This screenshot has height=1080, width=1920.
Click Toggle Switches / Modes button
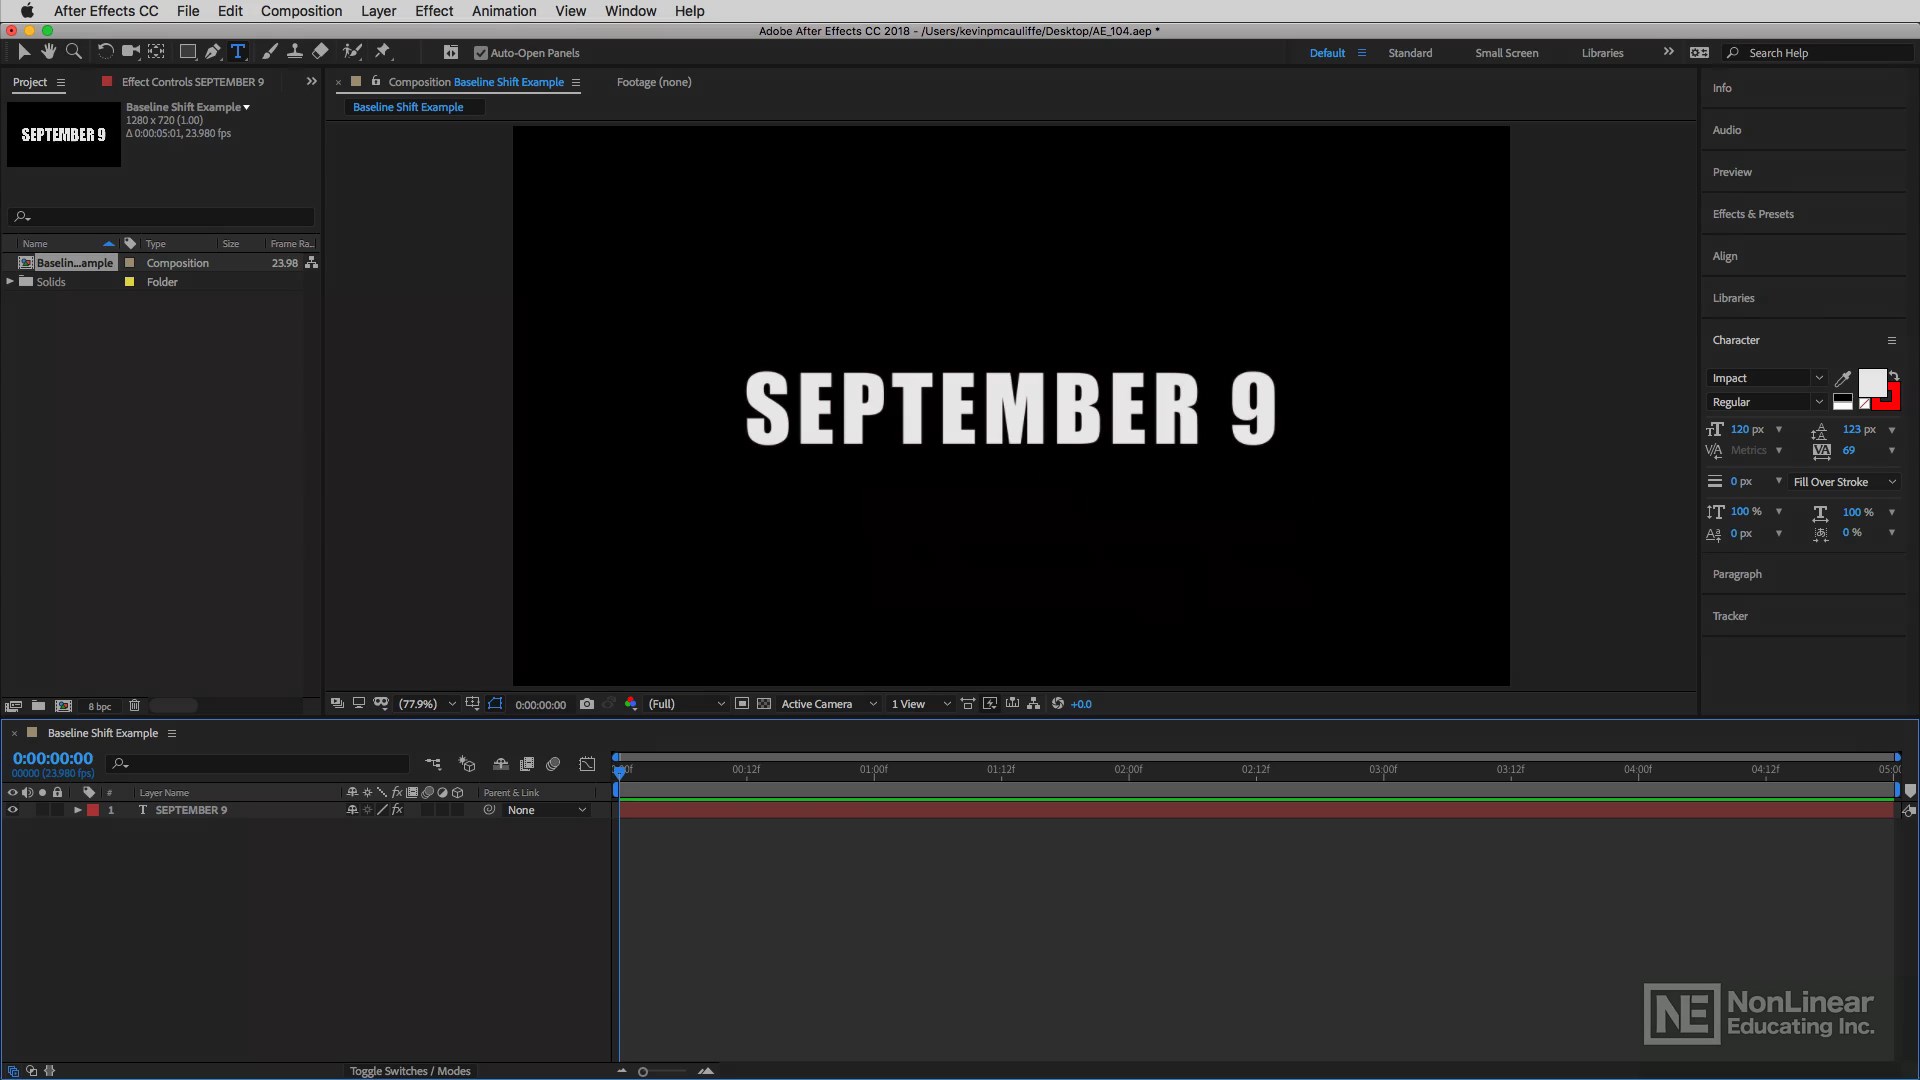pyautogui.click(x=410, y=1071)
